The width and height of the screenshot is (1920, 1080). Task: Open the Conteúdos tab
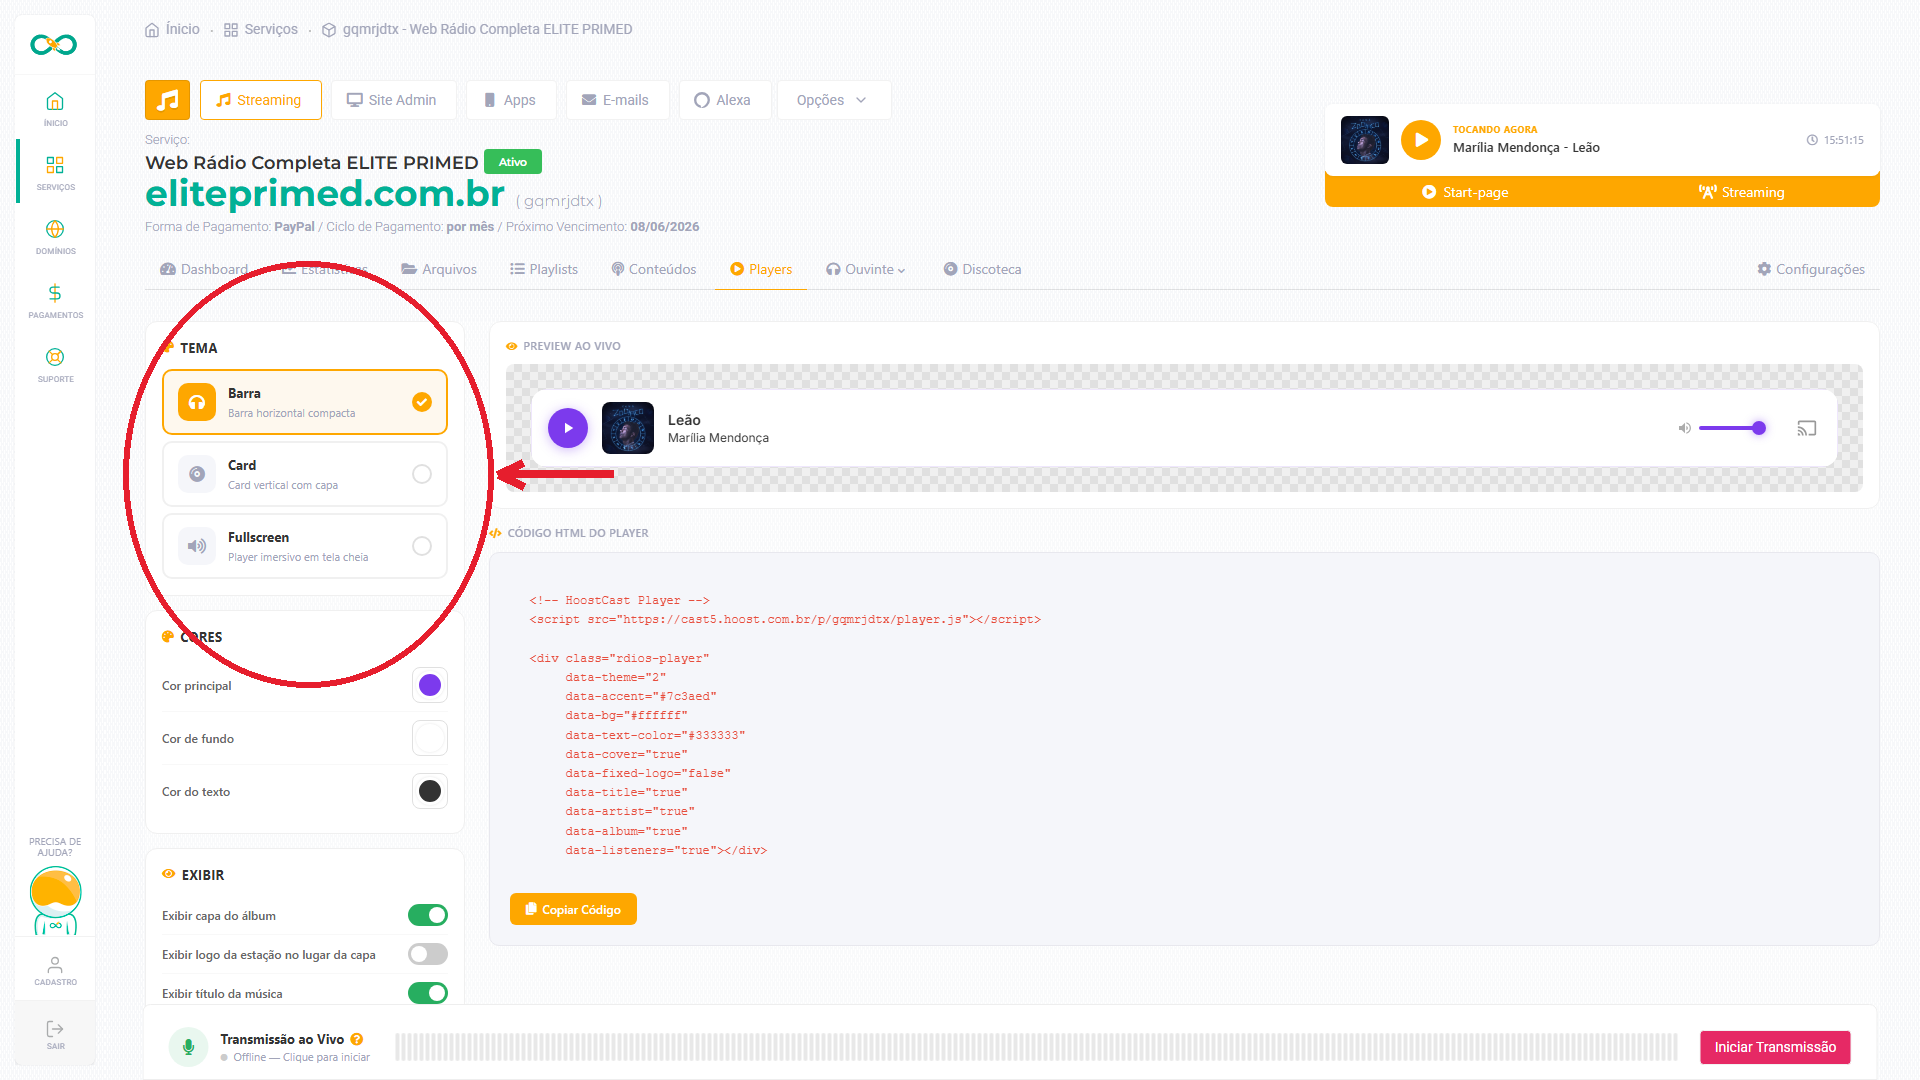[654, 269]
